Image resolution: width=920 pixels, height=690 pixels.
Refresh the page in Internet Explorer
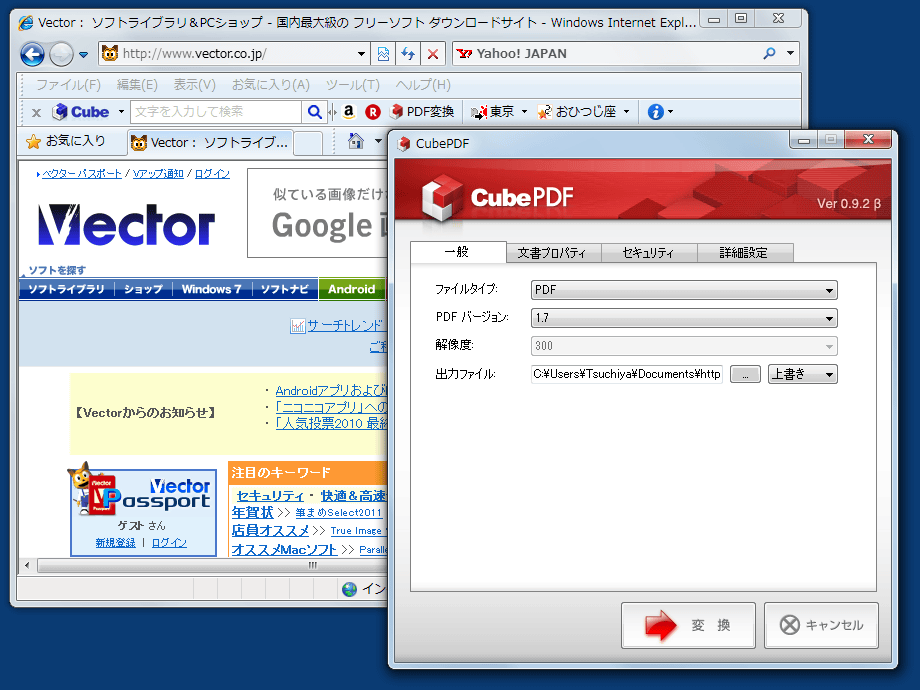pyautogui.click(x=408, y=54)
